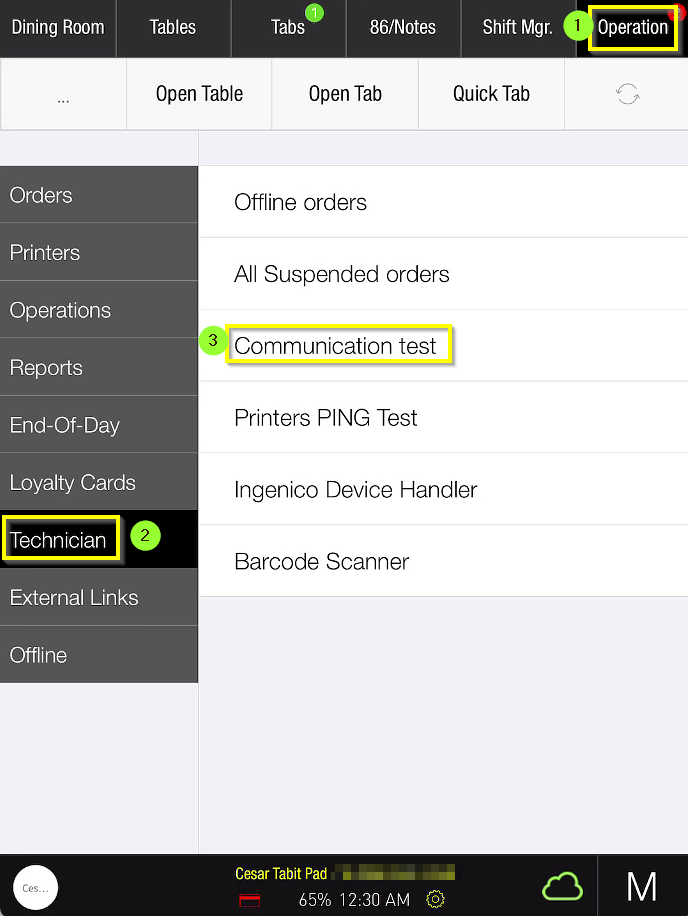Click the yellow settings gear icon

[435, 899]
